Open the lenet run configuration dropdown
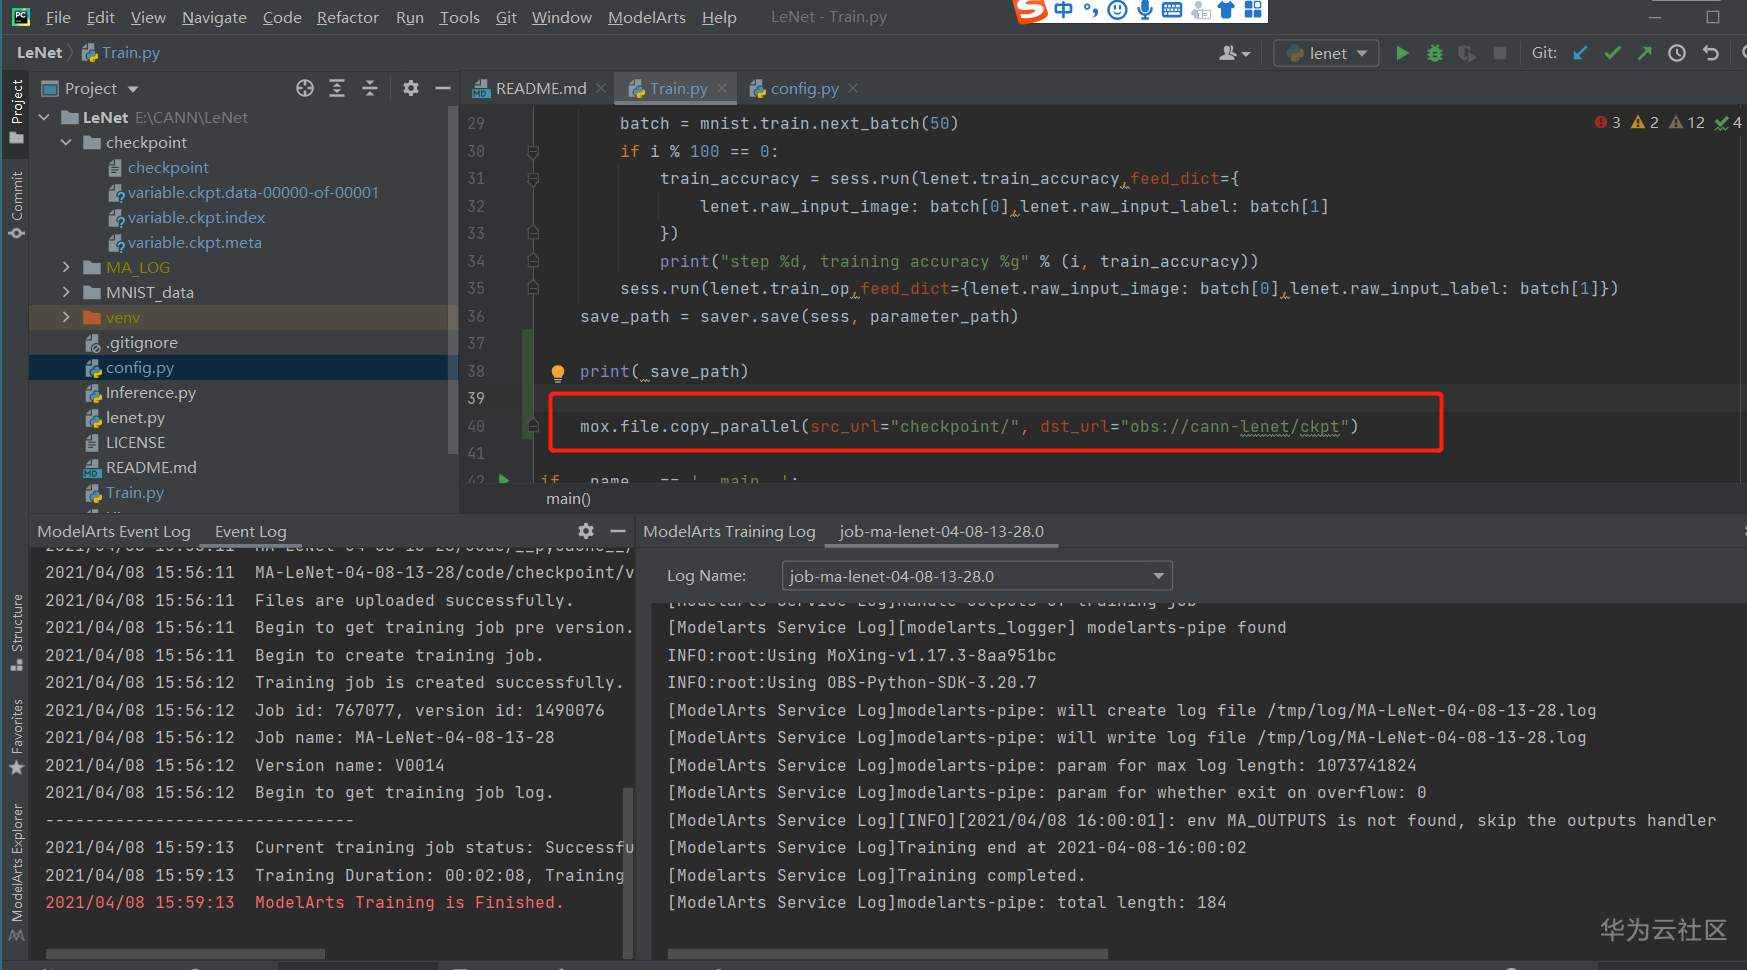The height and width of the screenshot is (970, 1747). click(1326, 53)
